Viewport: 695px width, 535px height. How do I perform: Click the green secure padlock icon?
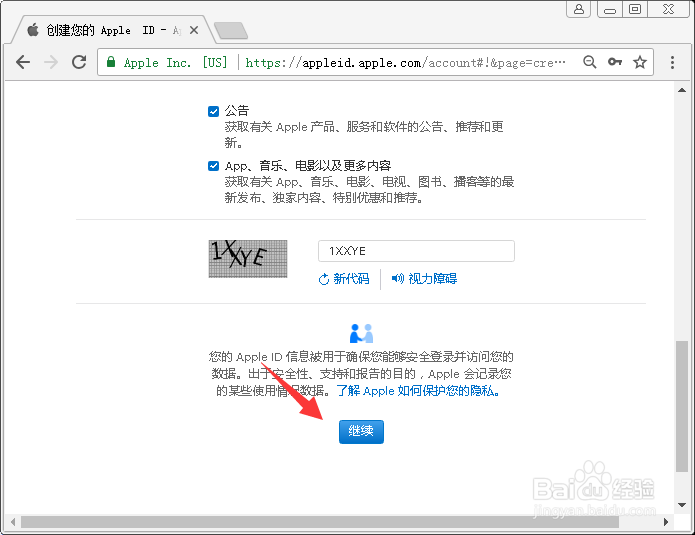(x=111, y=62)
